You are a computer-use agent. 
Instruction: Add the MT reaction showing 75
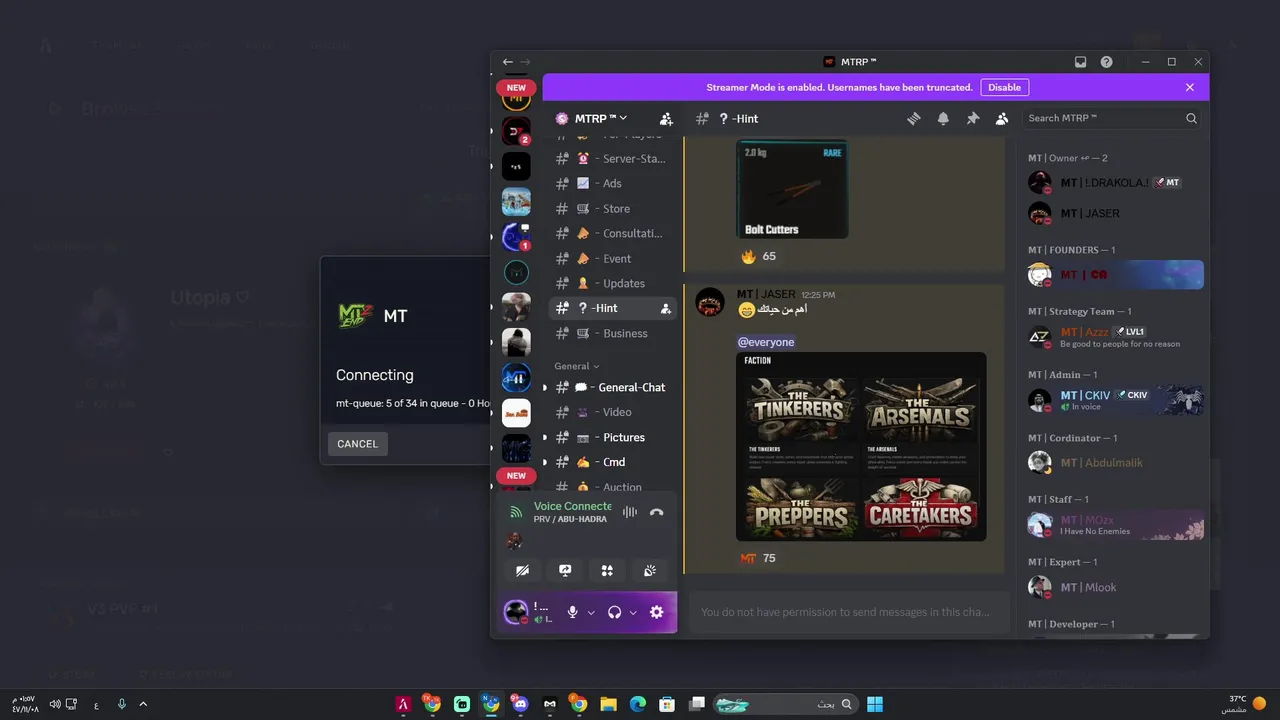[758, 558]
